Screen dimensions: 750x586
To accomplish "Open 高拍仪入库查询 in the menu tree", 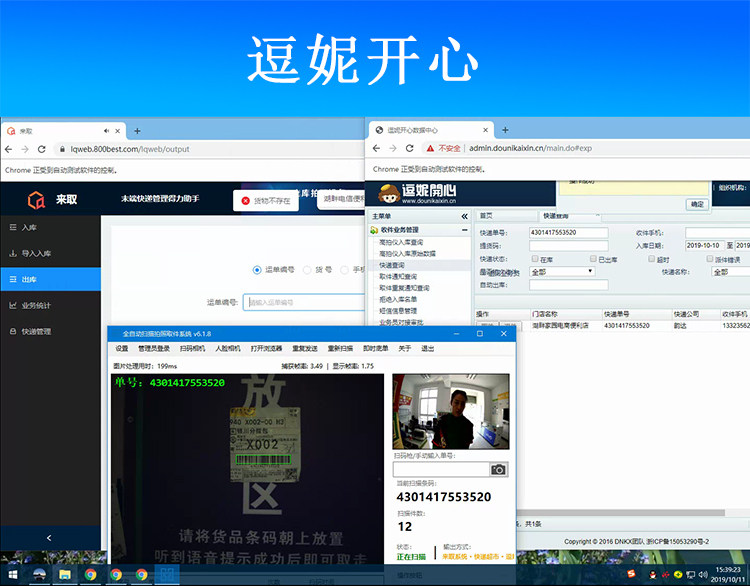I will tap(401, 242).
